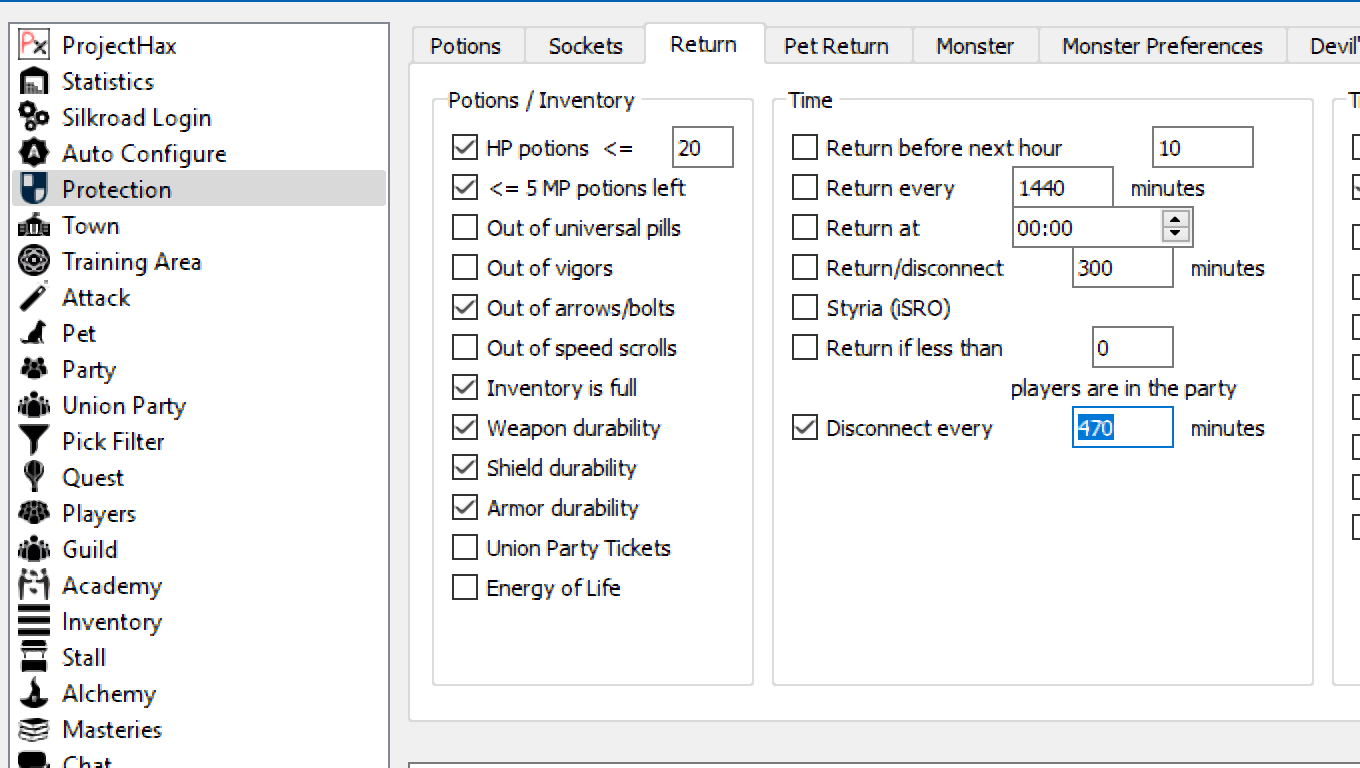
Task: Open the Monster Preferences tab
Action: click(x=1162, y=46)
